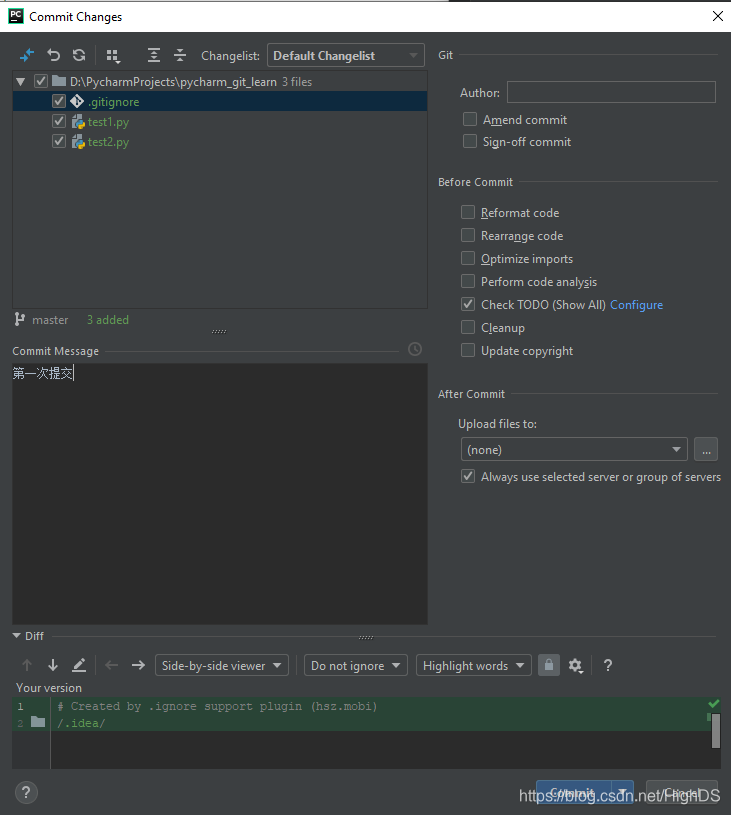Open the Group By icon menu
The width and height of the screenshot is (731, 815).
(x=113, y=56)
